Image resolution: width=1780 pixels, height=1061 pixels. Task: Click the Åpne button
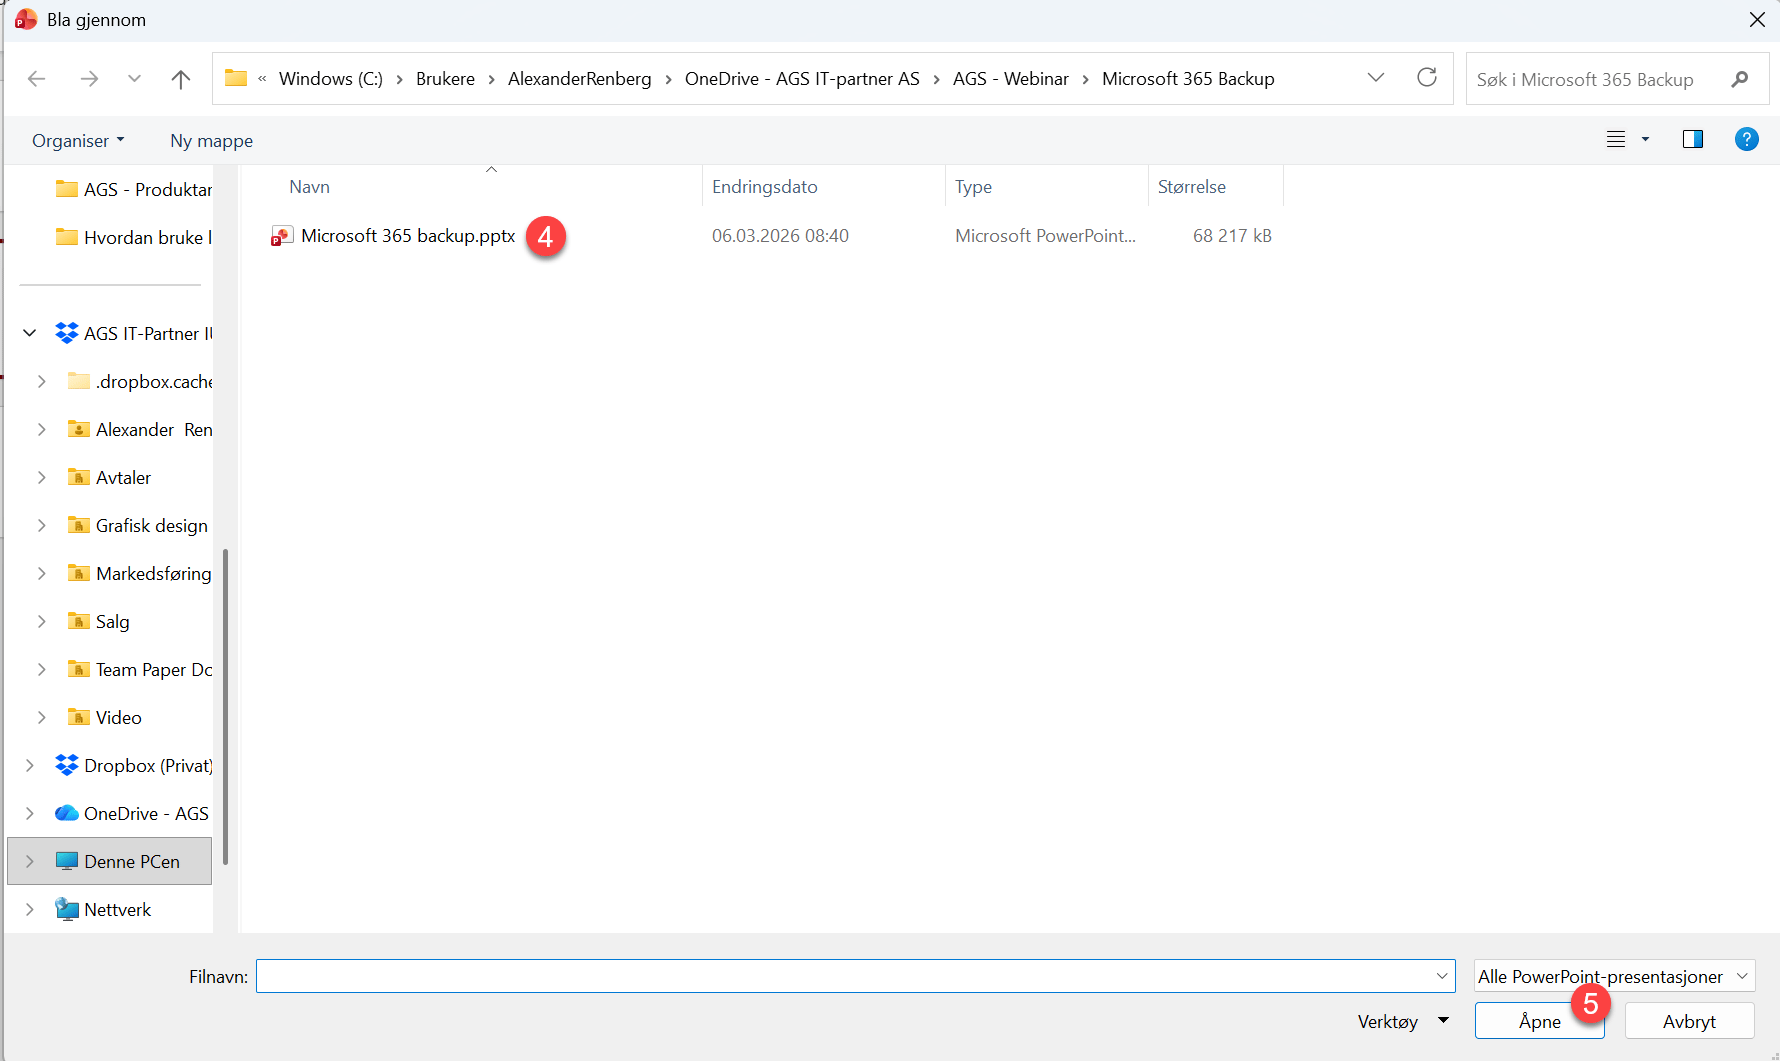click(x=1539, y=1021)
